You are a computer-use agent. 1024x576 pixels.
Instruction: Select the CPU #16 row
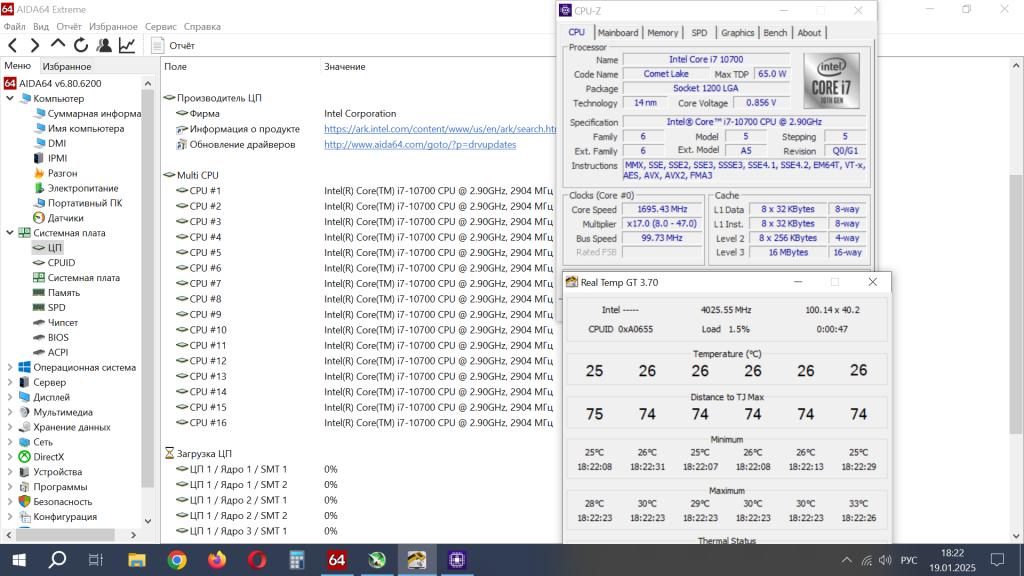[x=359, y=423]
